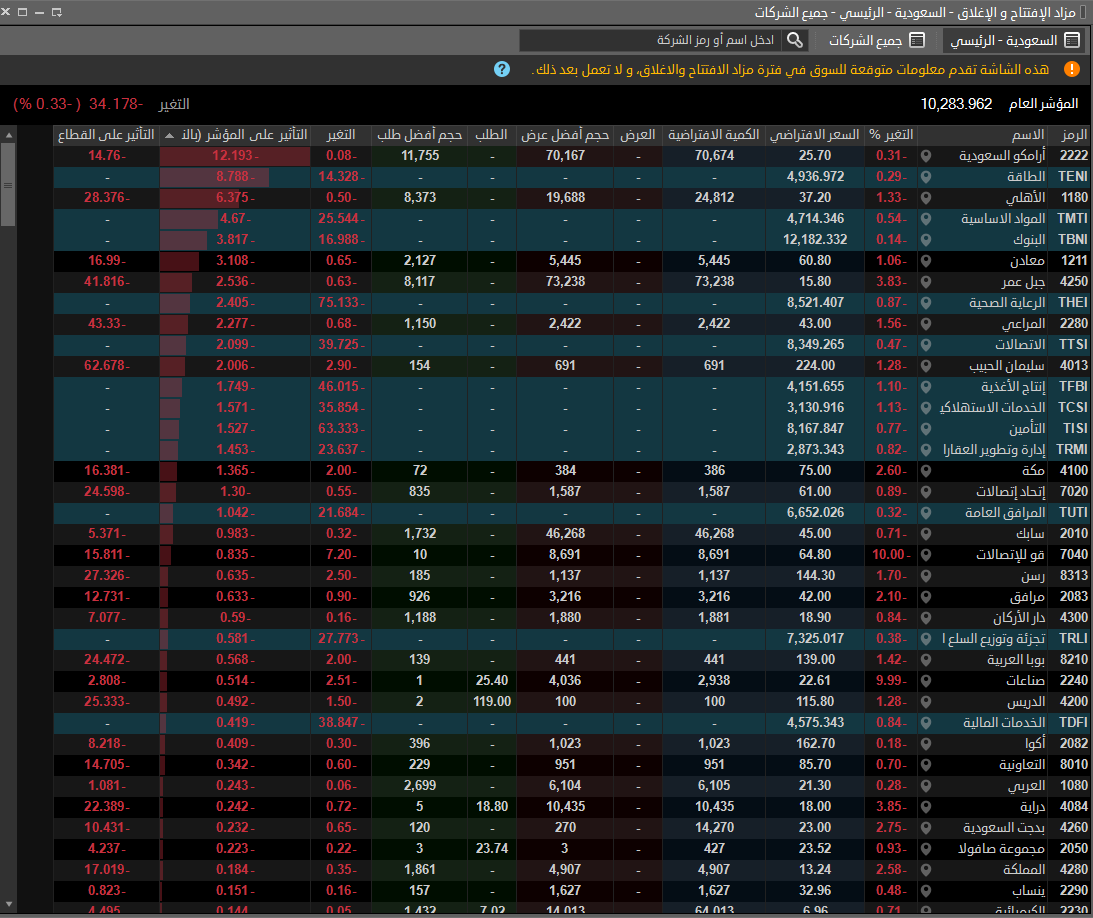Focus the company name or symbol search field
The width and height of the screenshot is (1093, 918).
(650, 40)
